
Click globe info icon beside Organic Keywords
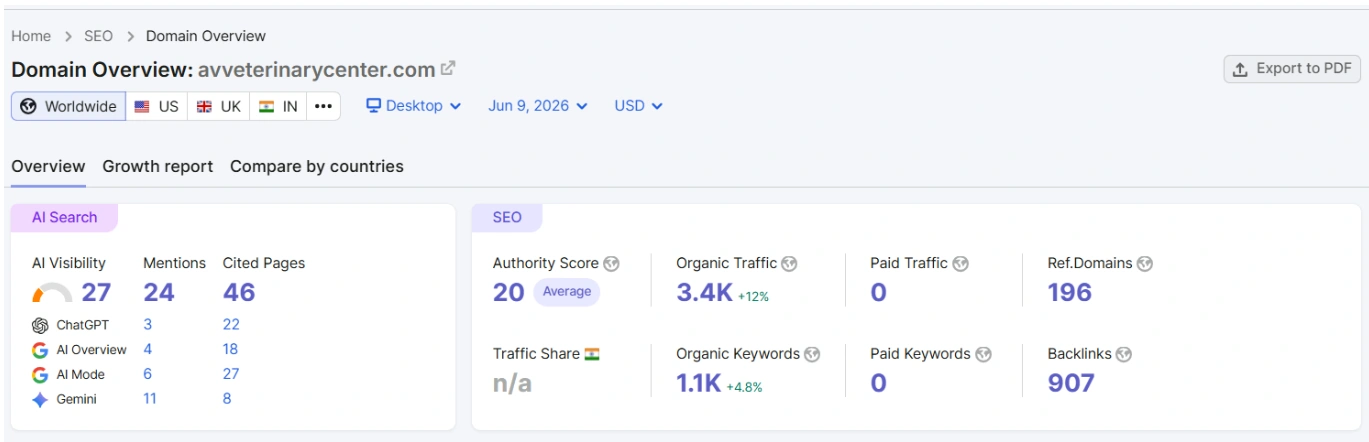[812, 354]
